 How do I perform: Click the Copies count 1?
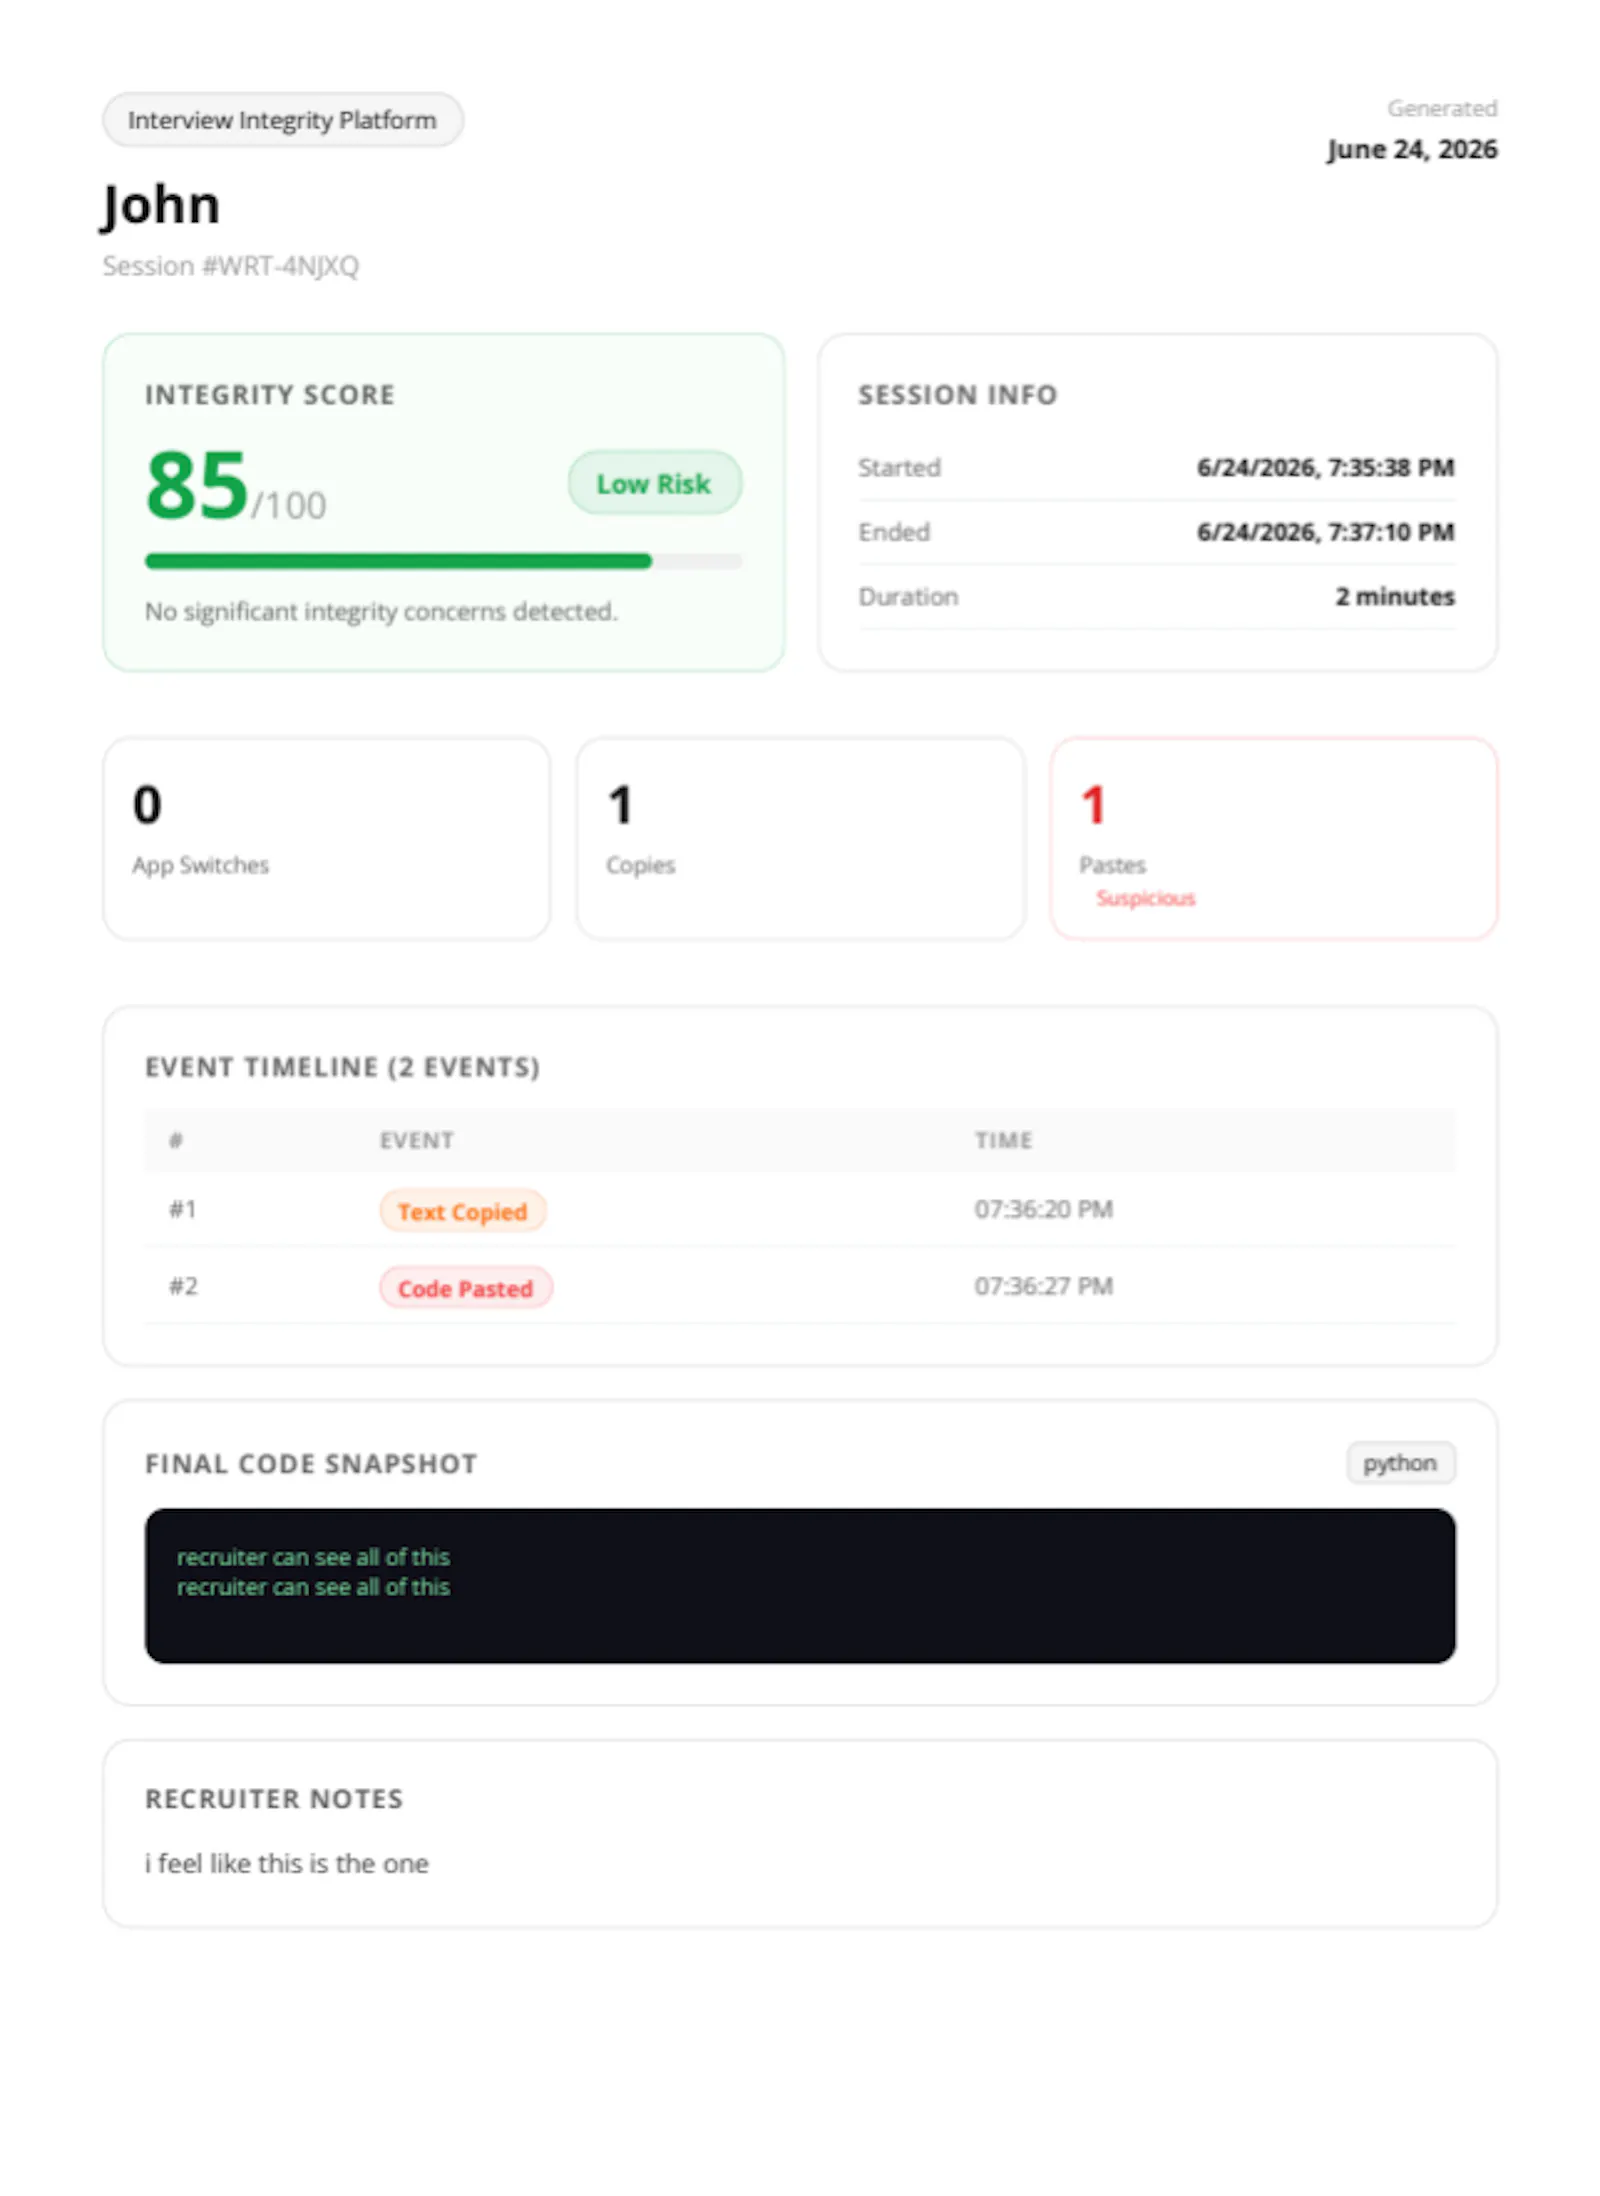click(x=620, y=805)
